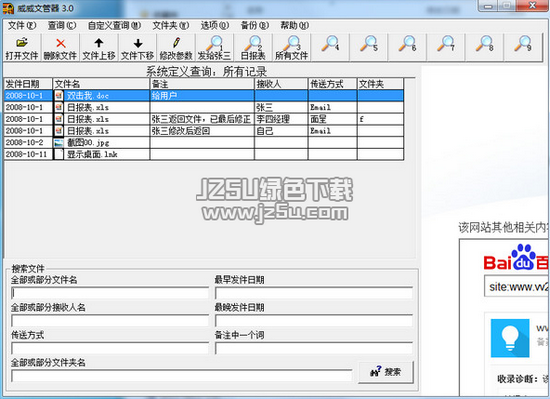The width and height of the screenshot is (550, 399).
Task: Focus the 最晚发件日期 input field
Action: click(x=314, y=320)
